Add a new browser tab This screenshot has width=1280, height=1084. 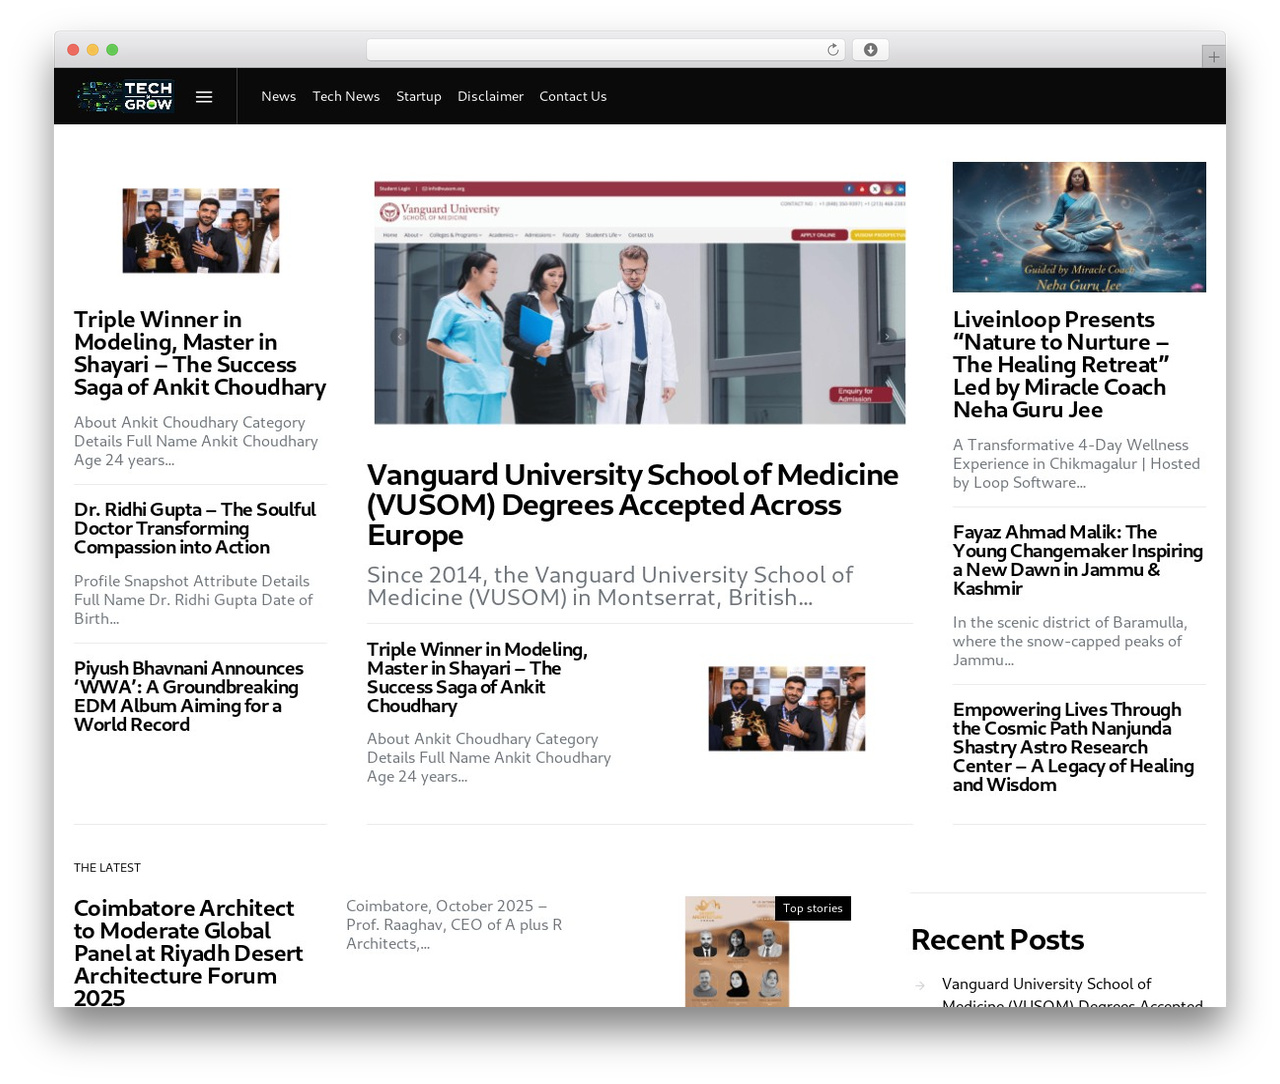click(1213, 57)
